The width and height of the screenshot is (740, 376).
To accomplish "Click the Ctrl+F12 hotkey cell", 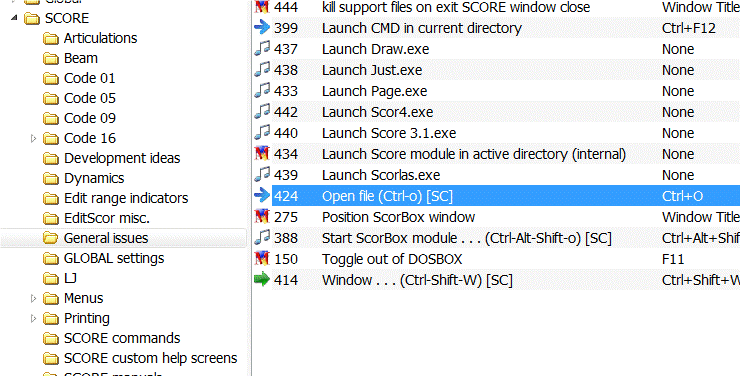I will click(x=689, y=28).
